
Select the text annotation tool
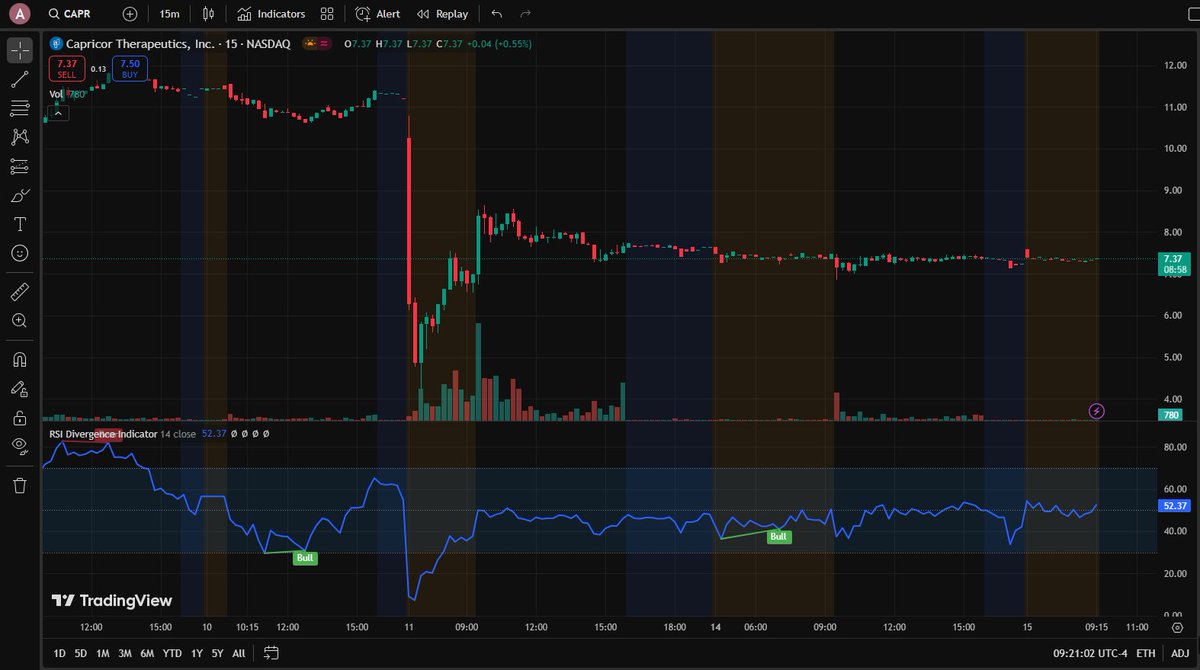(20, 224)
